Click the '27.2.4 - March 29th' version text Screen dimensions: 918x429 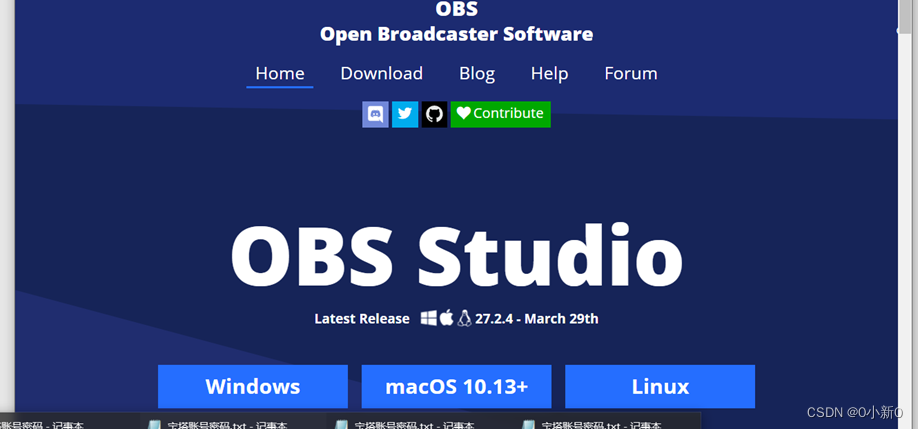pyautogui.click(x=537, y=319)
